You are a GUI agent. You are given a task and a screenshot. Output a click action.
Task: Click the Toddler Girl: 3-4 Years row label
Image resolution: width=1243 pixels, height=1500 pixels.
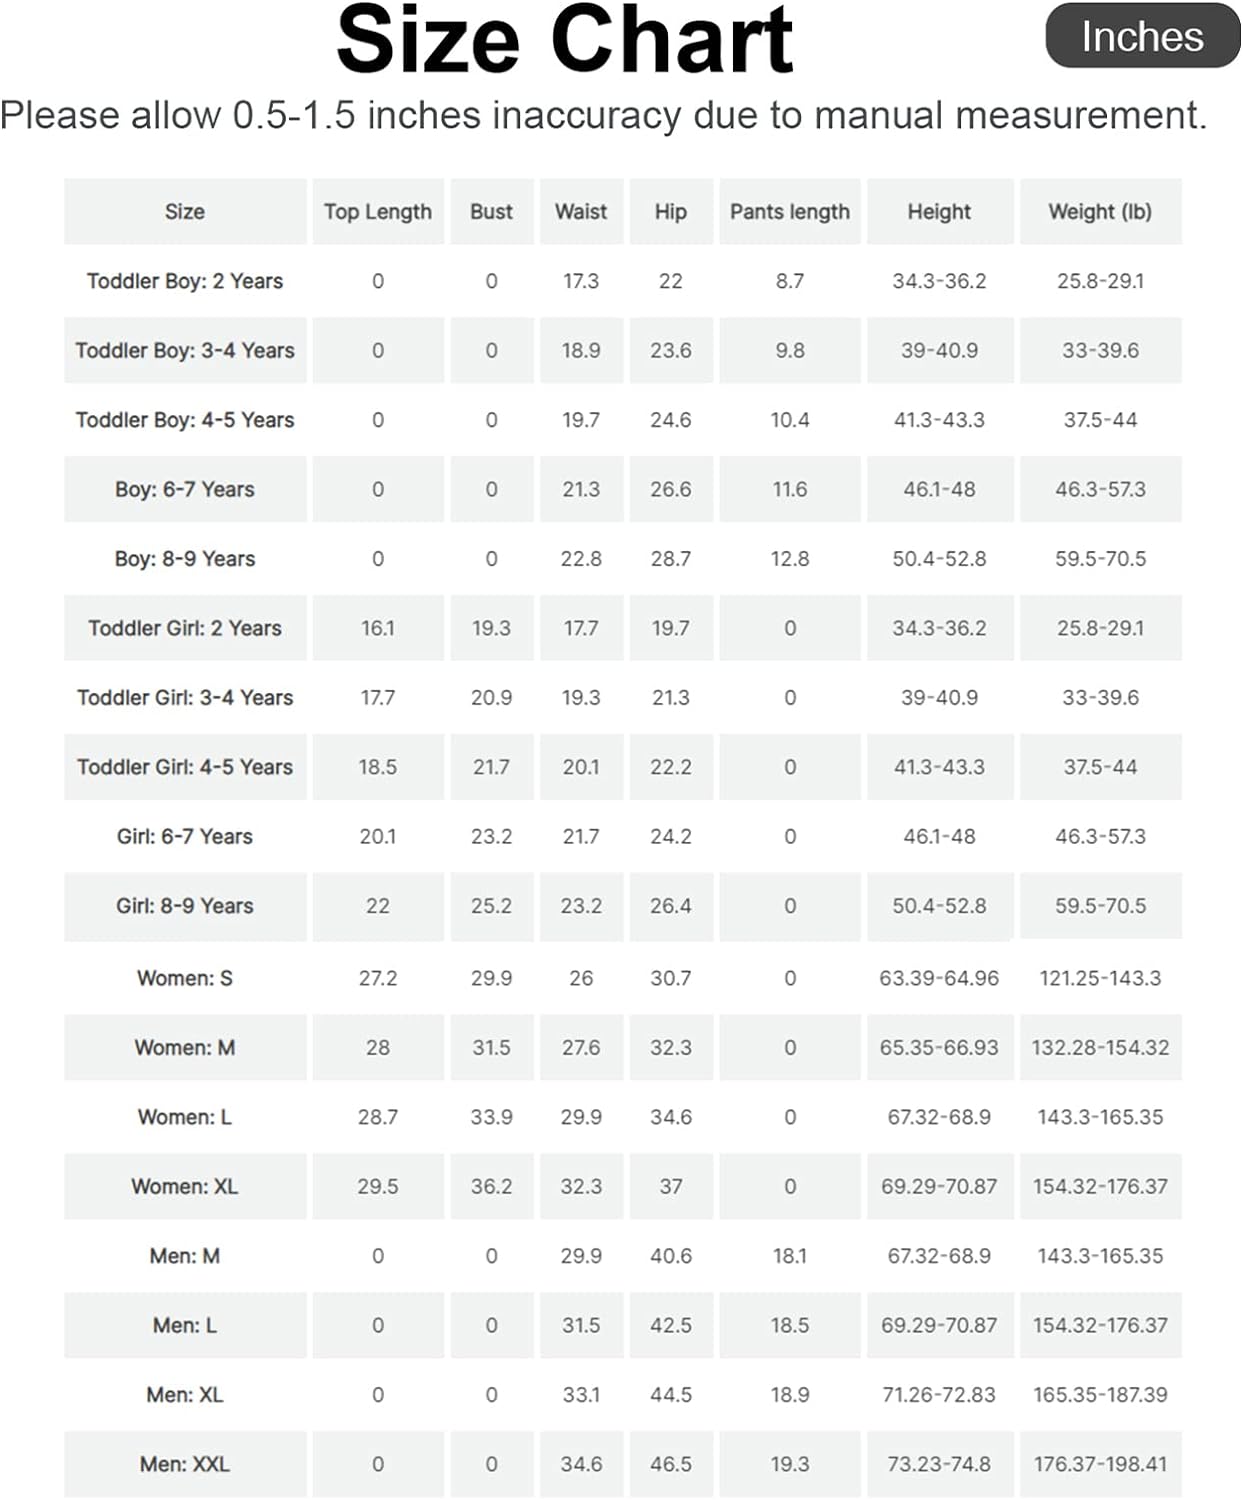coord(185,698)
